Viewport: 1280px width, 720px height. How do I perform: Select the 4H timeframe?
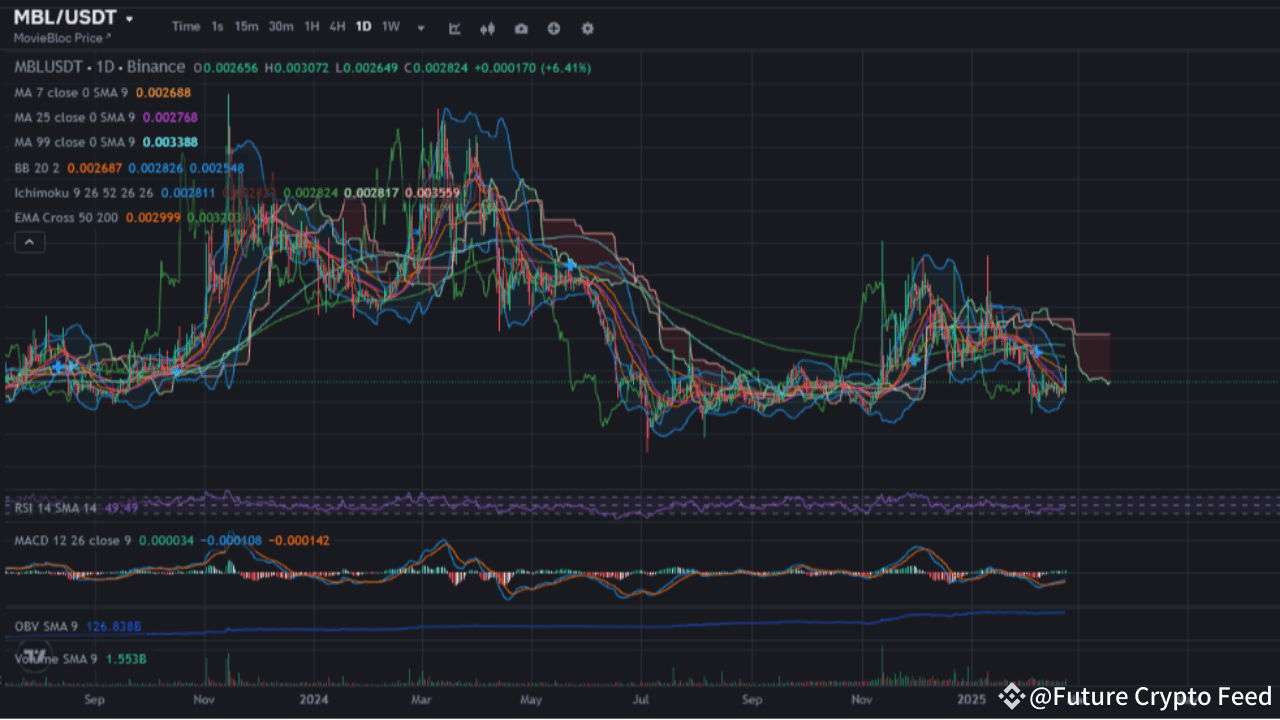click(337, 27)
